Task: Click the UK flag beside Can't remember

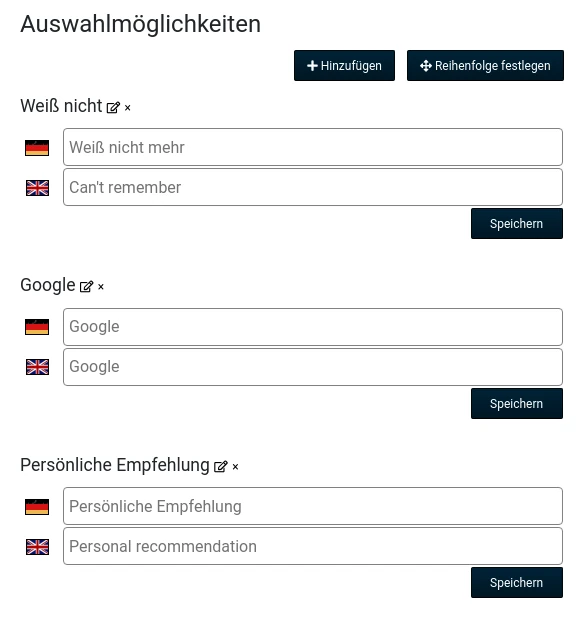Action: 37,188
